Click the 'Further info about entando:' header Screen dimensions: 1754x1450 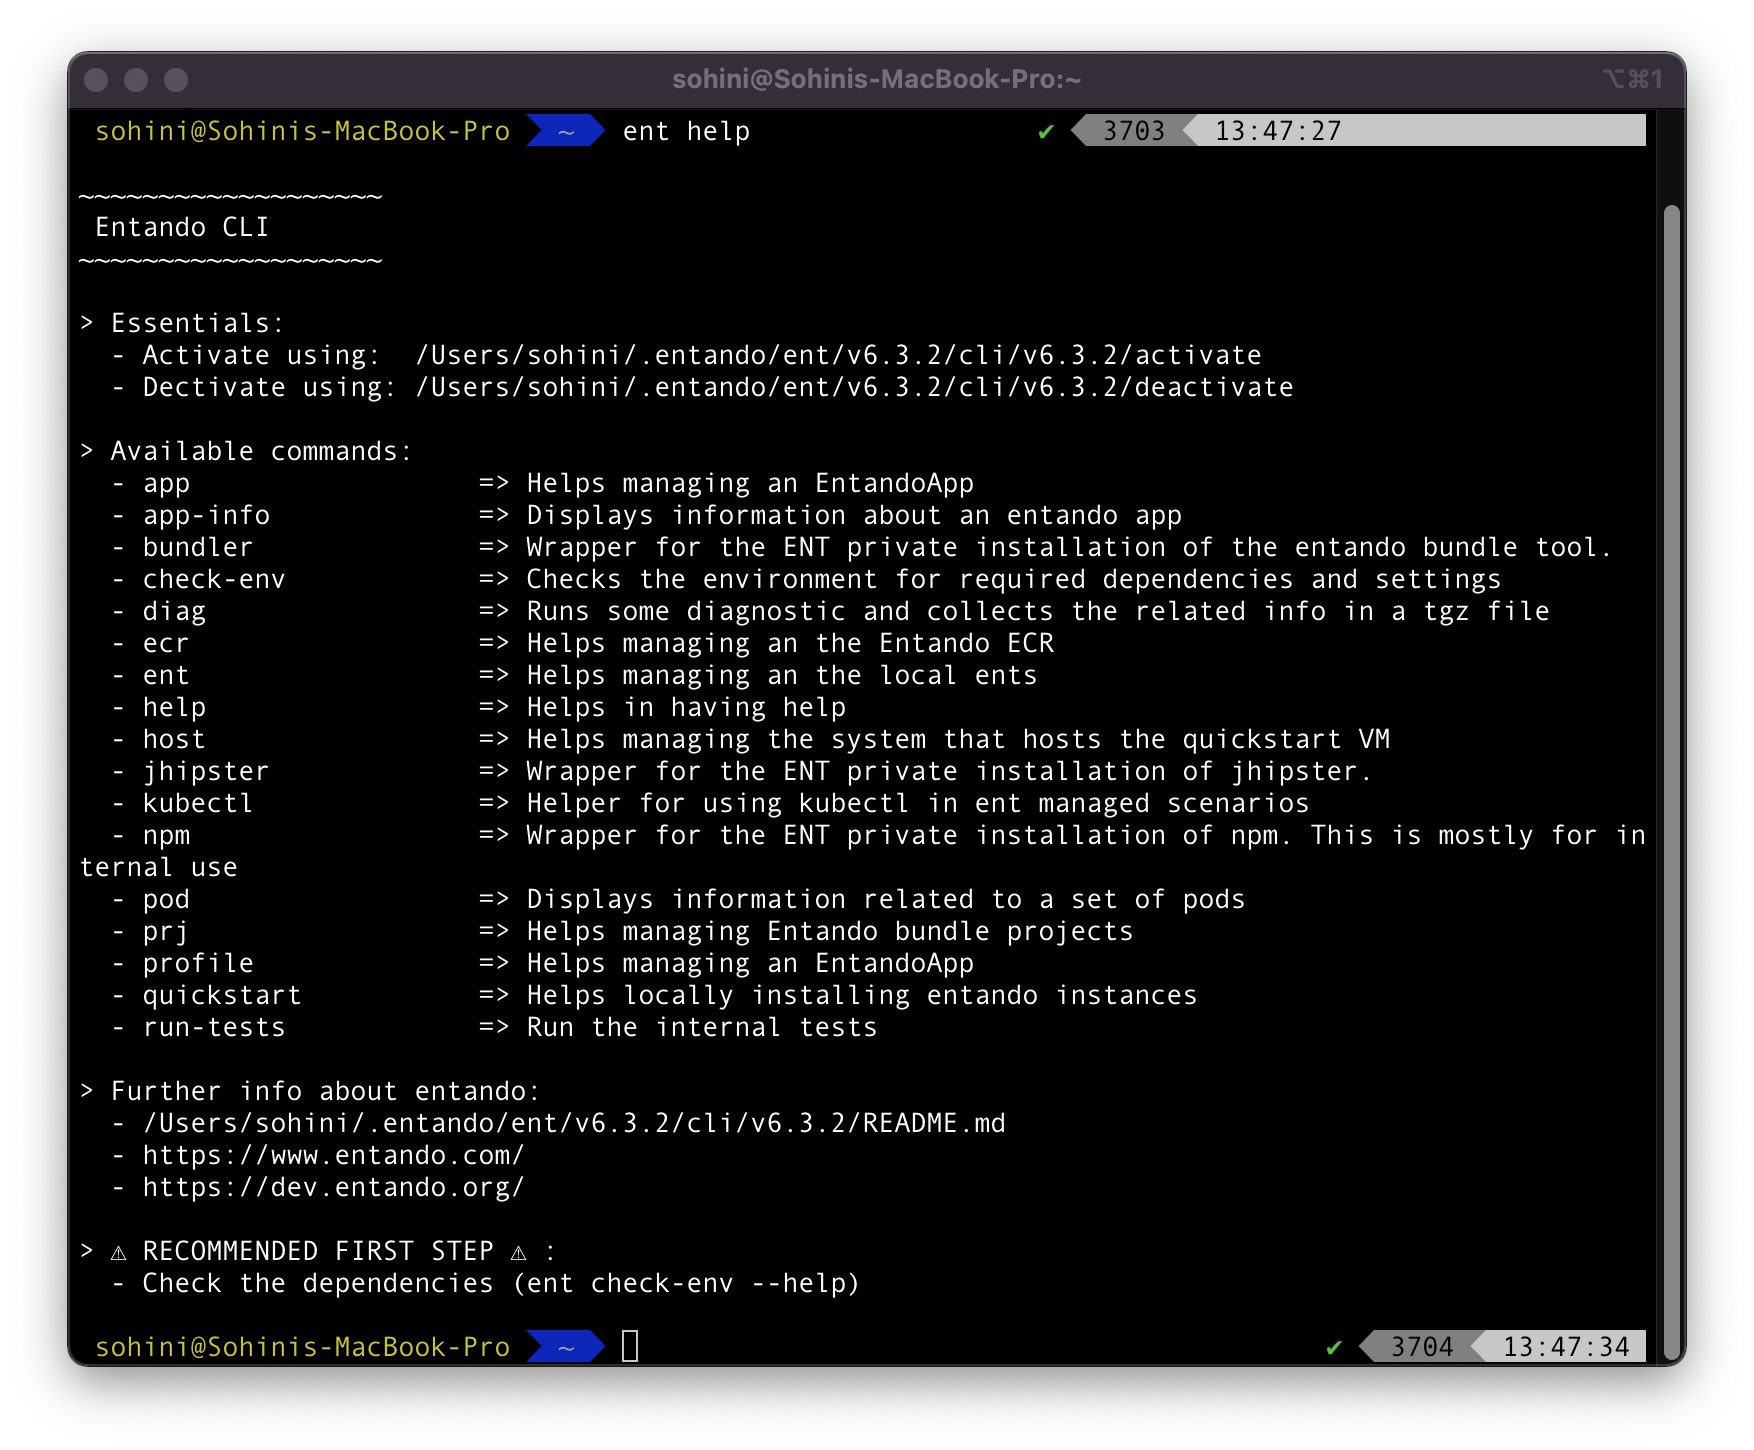(326, 1091)
